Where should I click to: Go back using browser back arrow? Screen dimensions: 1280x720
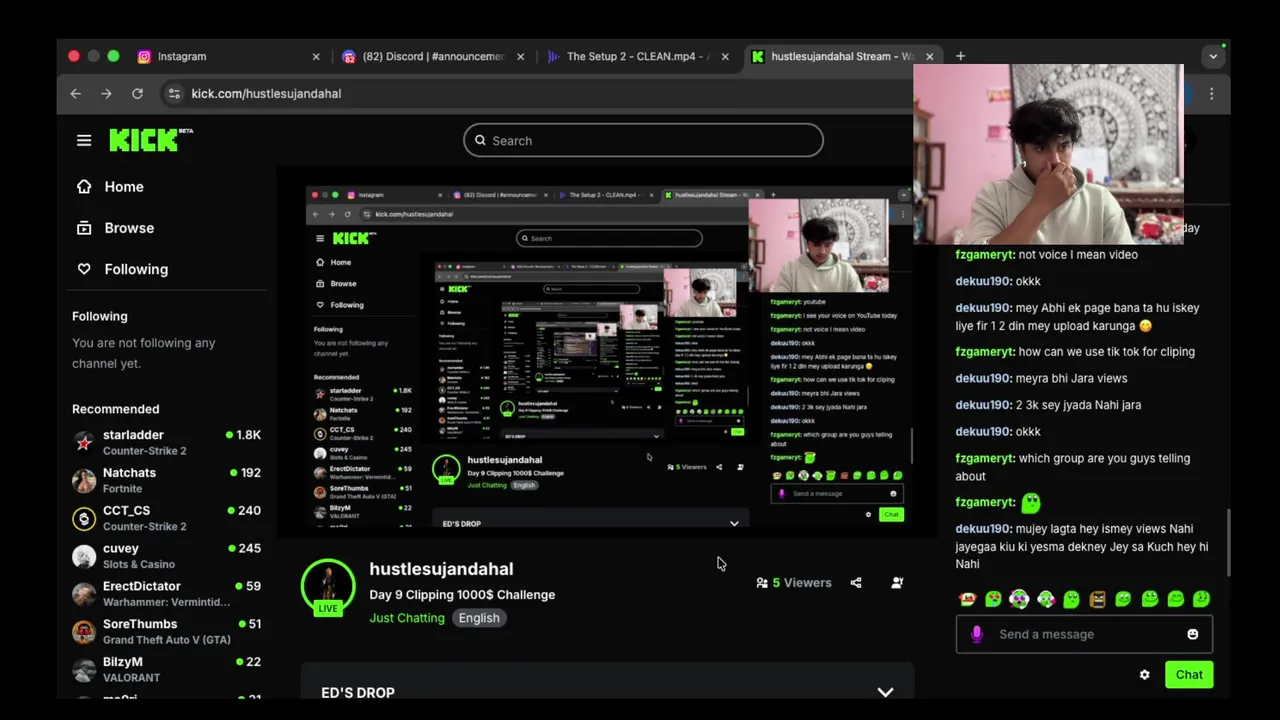(76, 93)
